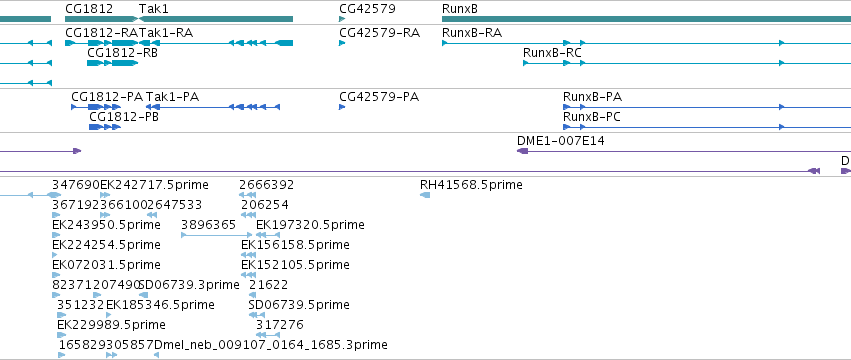Viewport: 851px width, 360px height.
Task: Click the Tak1-PA protein track feature
Action: [x=213, y=107]
